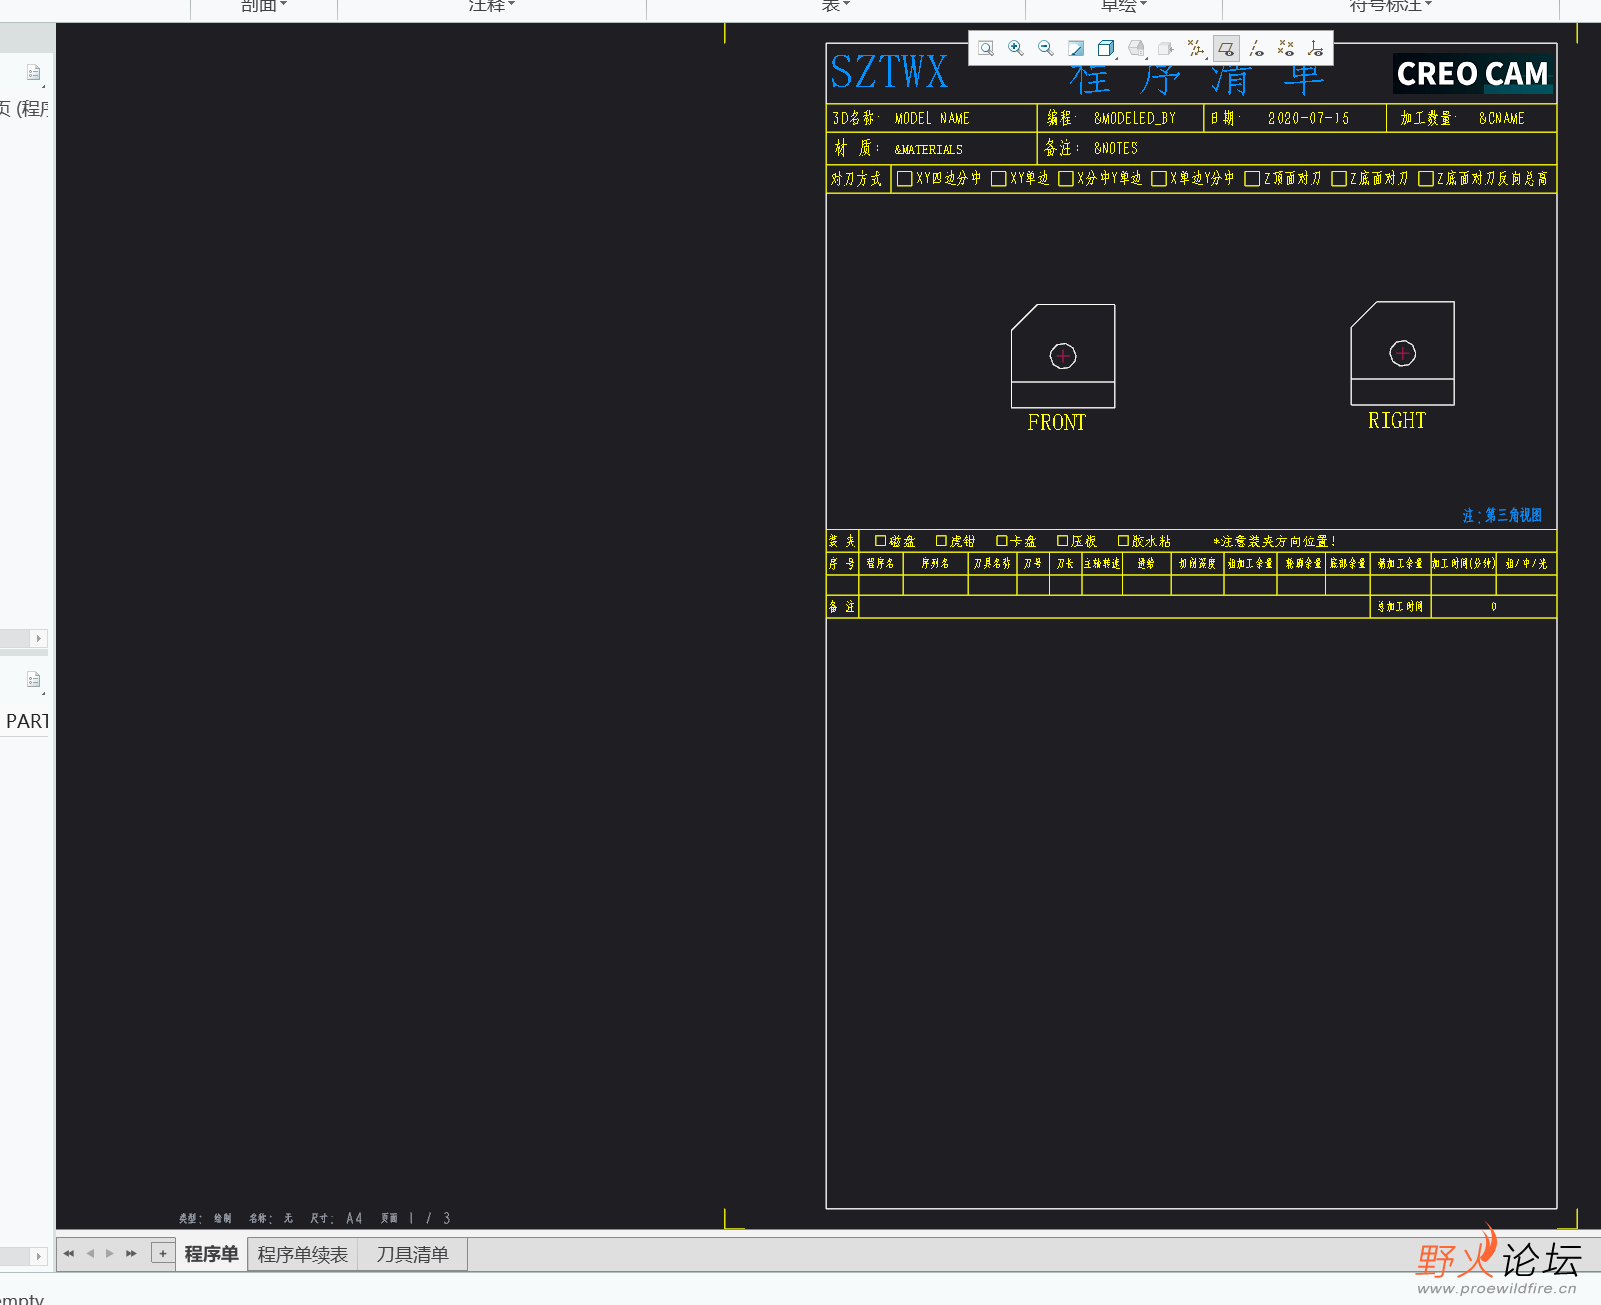Screen dimensions: 1601x1305
Task: Add a new sheet with plus button
Action: point(163,1253)
